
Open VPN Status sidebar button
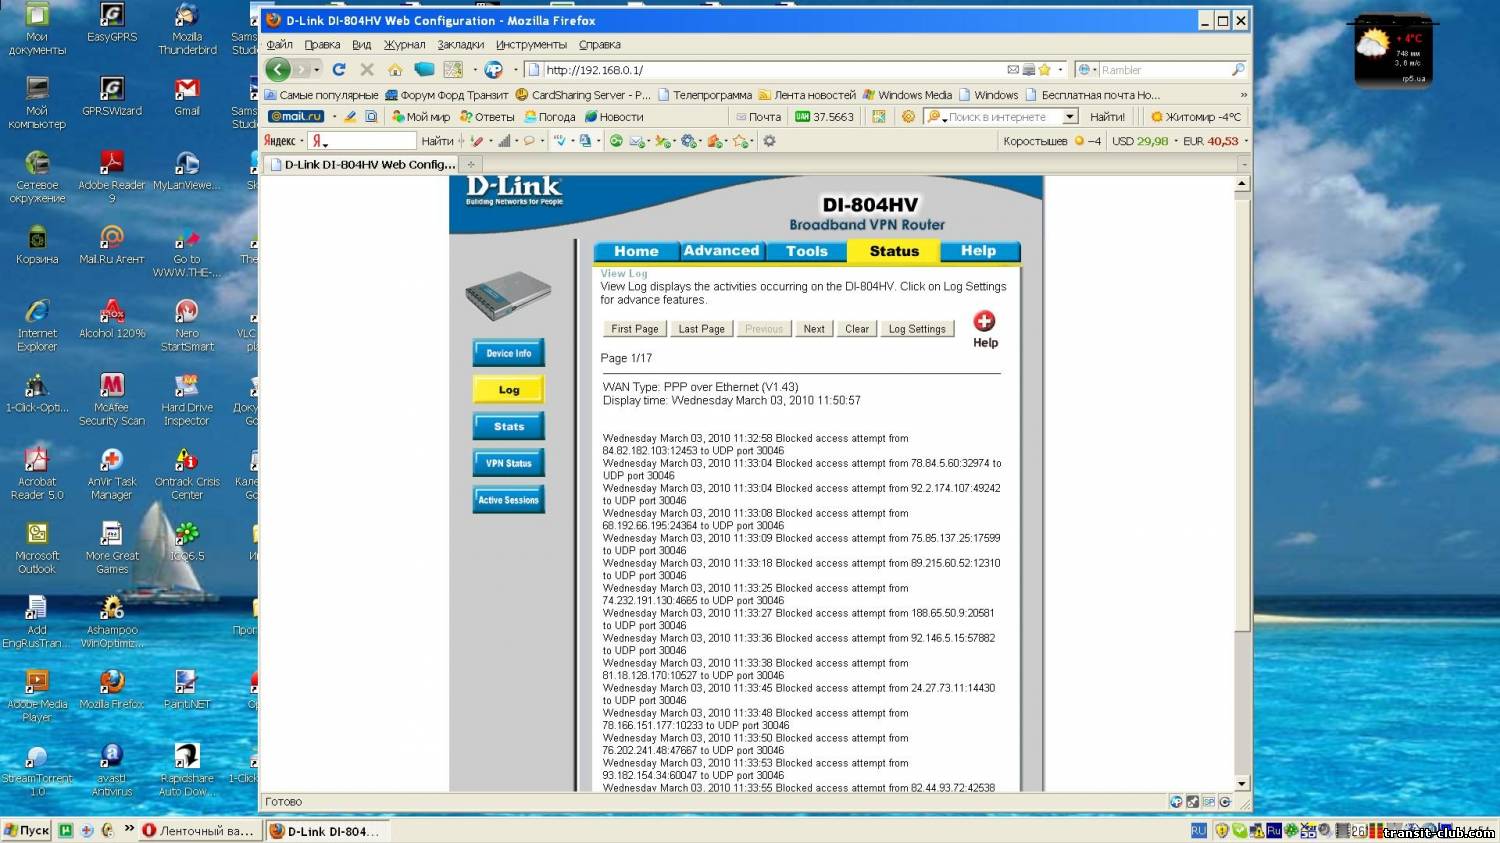[509, 463]
